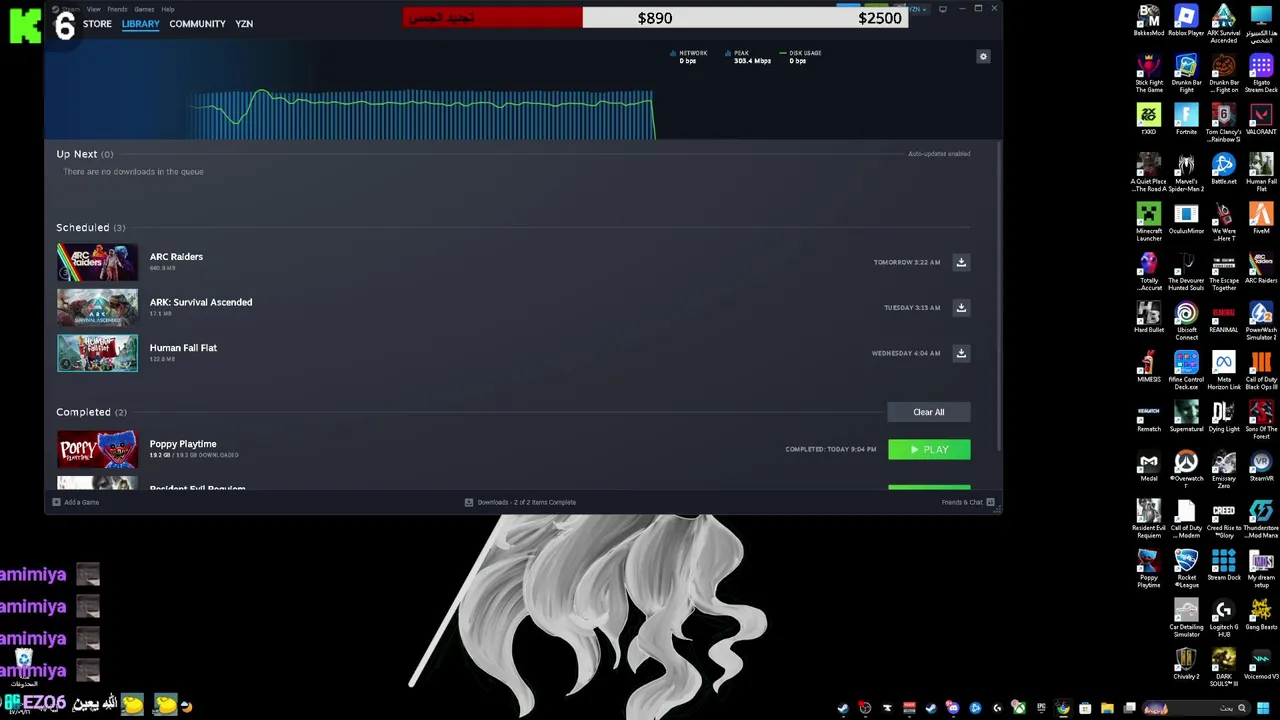The width and height of the screenshot is (1280, 720).
Task: Open the Ubisoft Connect desktop icon
Action: tap(1186, 322)
